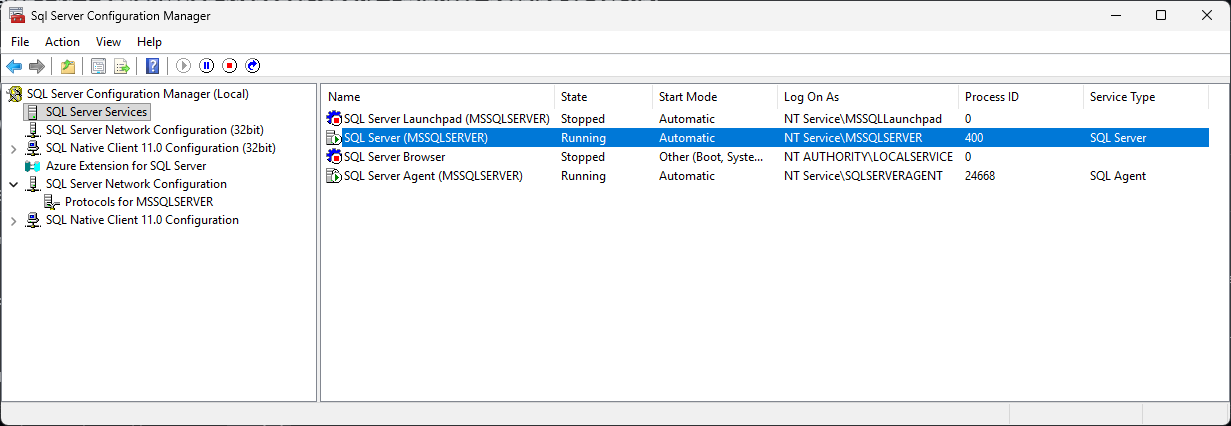Image resolution: width=1231 pixels, height=426 pixels.
Task: Click the Start Service play icon
Action: (183, 66)
